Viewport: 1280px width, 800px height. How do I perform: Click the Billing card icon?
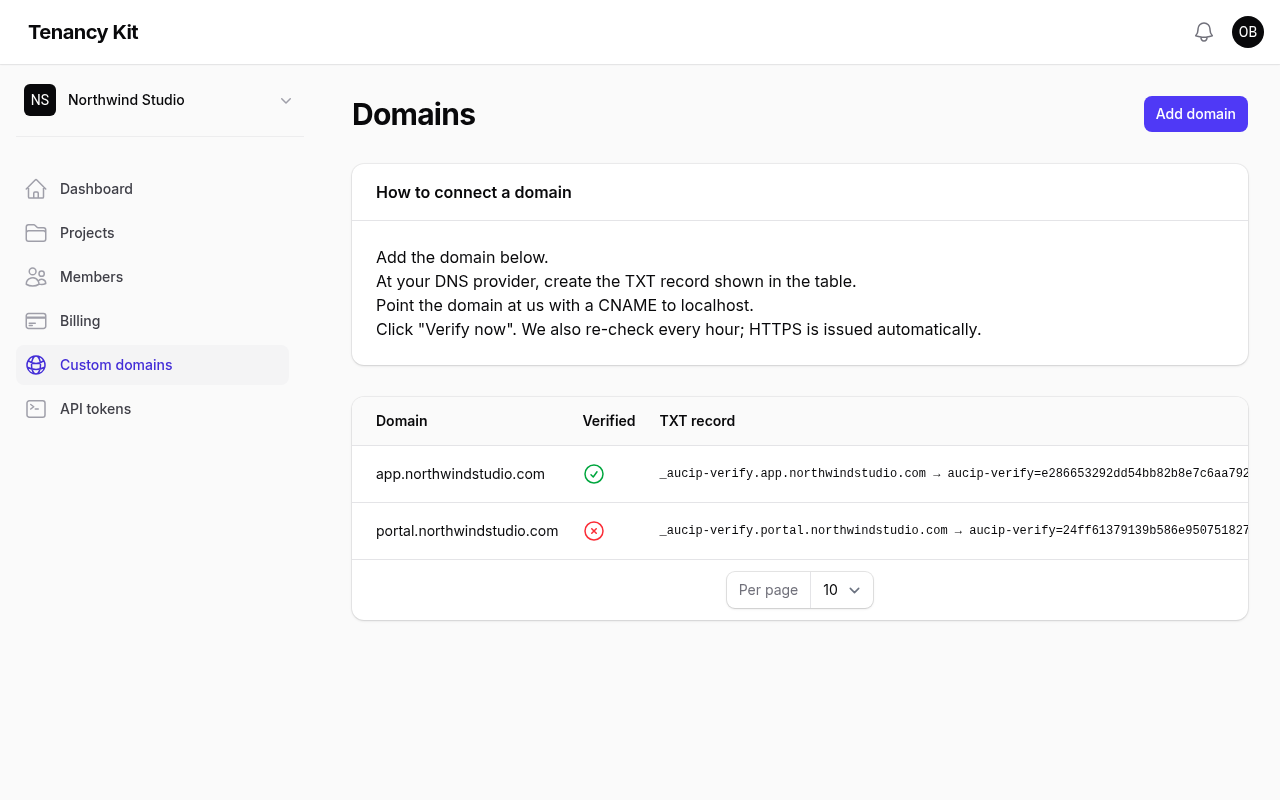pos(36,321)
